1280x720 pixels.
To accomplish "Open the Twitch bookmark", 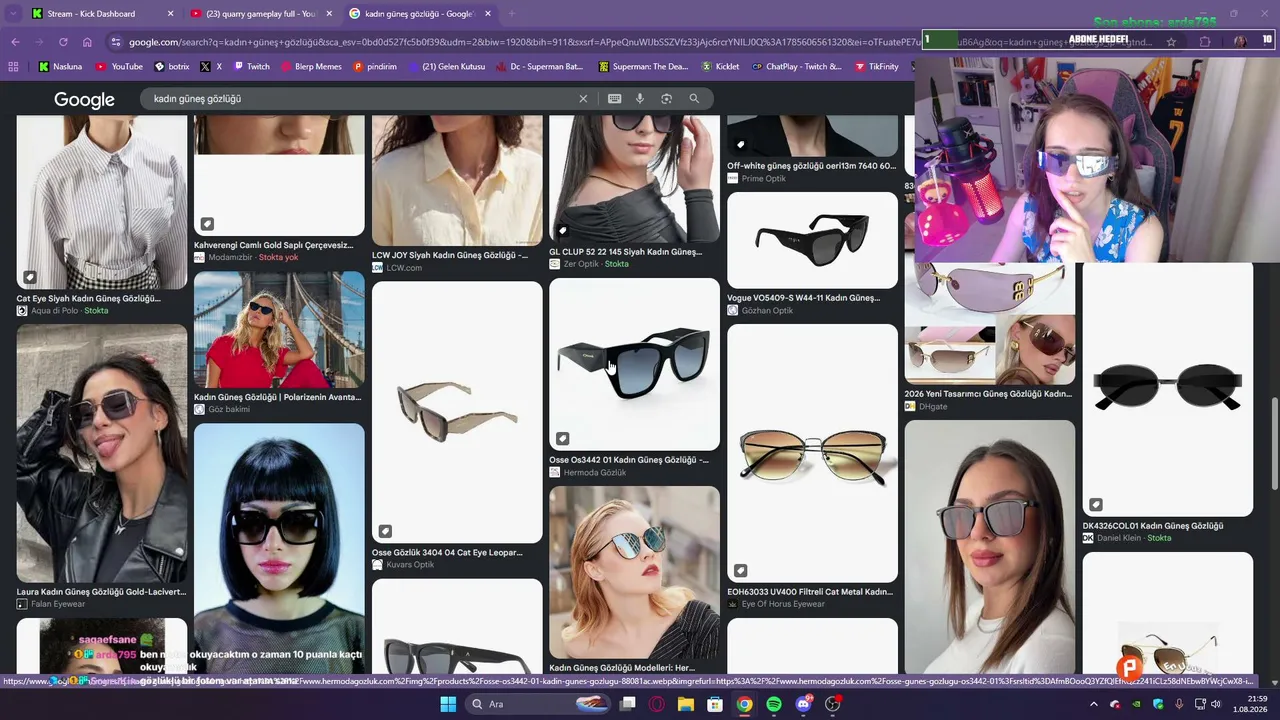I will coord(252,67).
